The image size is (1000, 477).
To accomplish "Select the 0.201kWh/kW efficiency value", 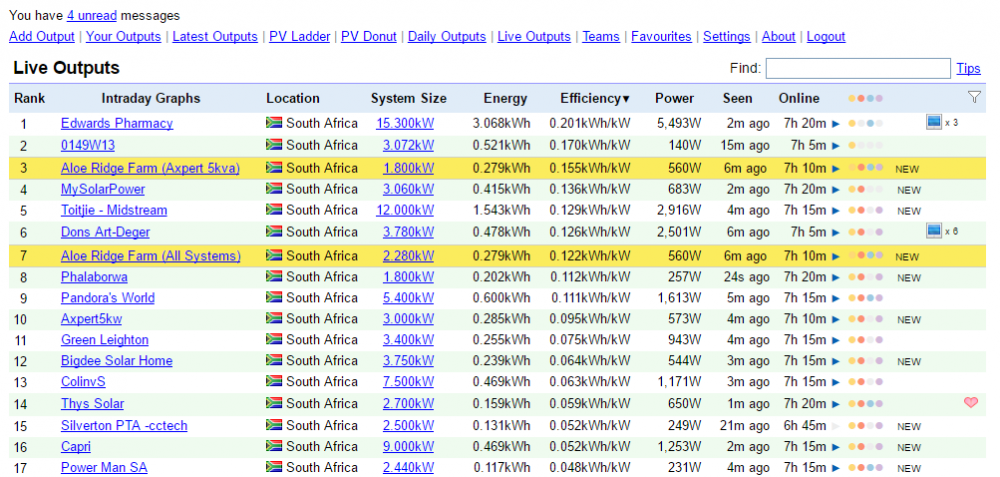I will point(590,123).
